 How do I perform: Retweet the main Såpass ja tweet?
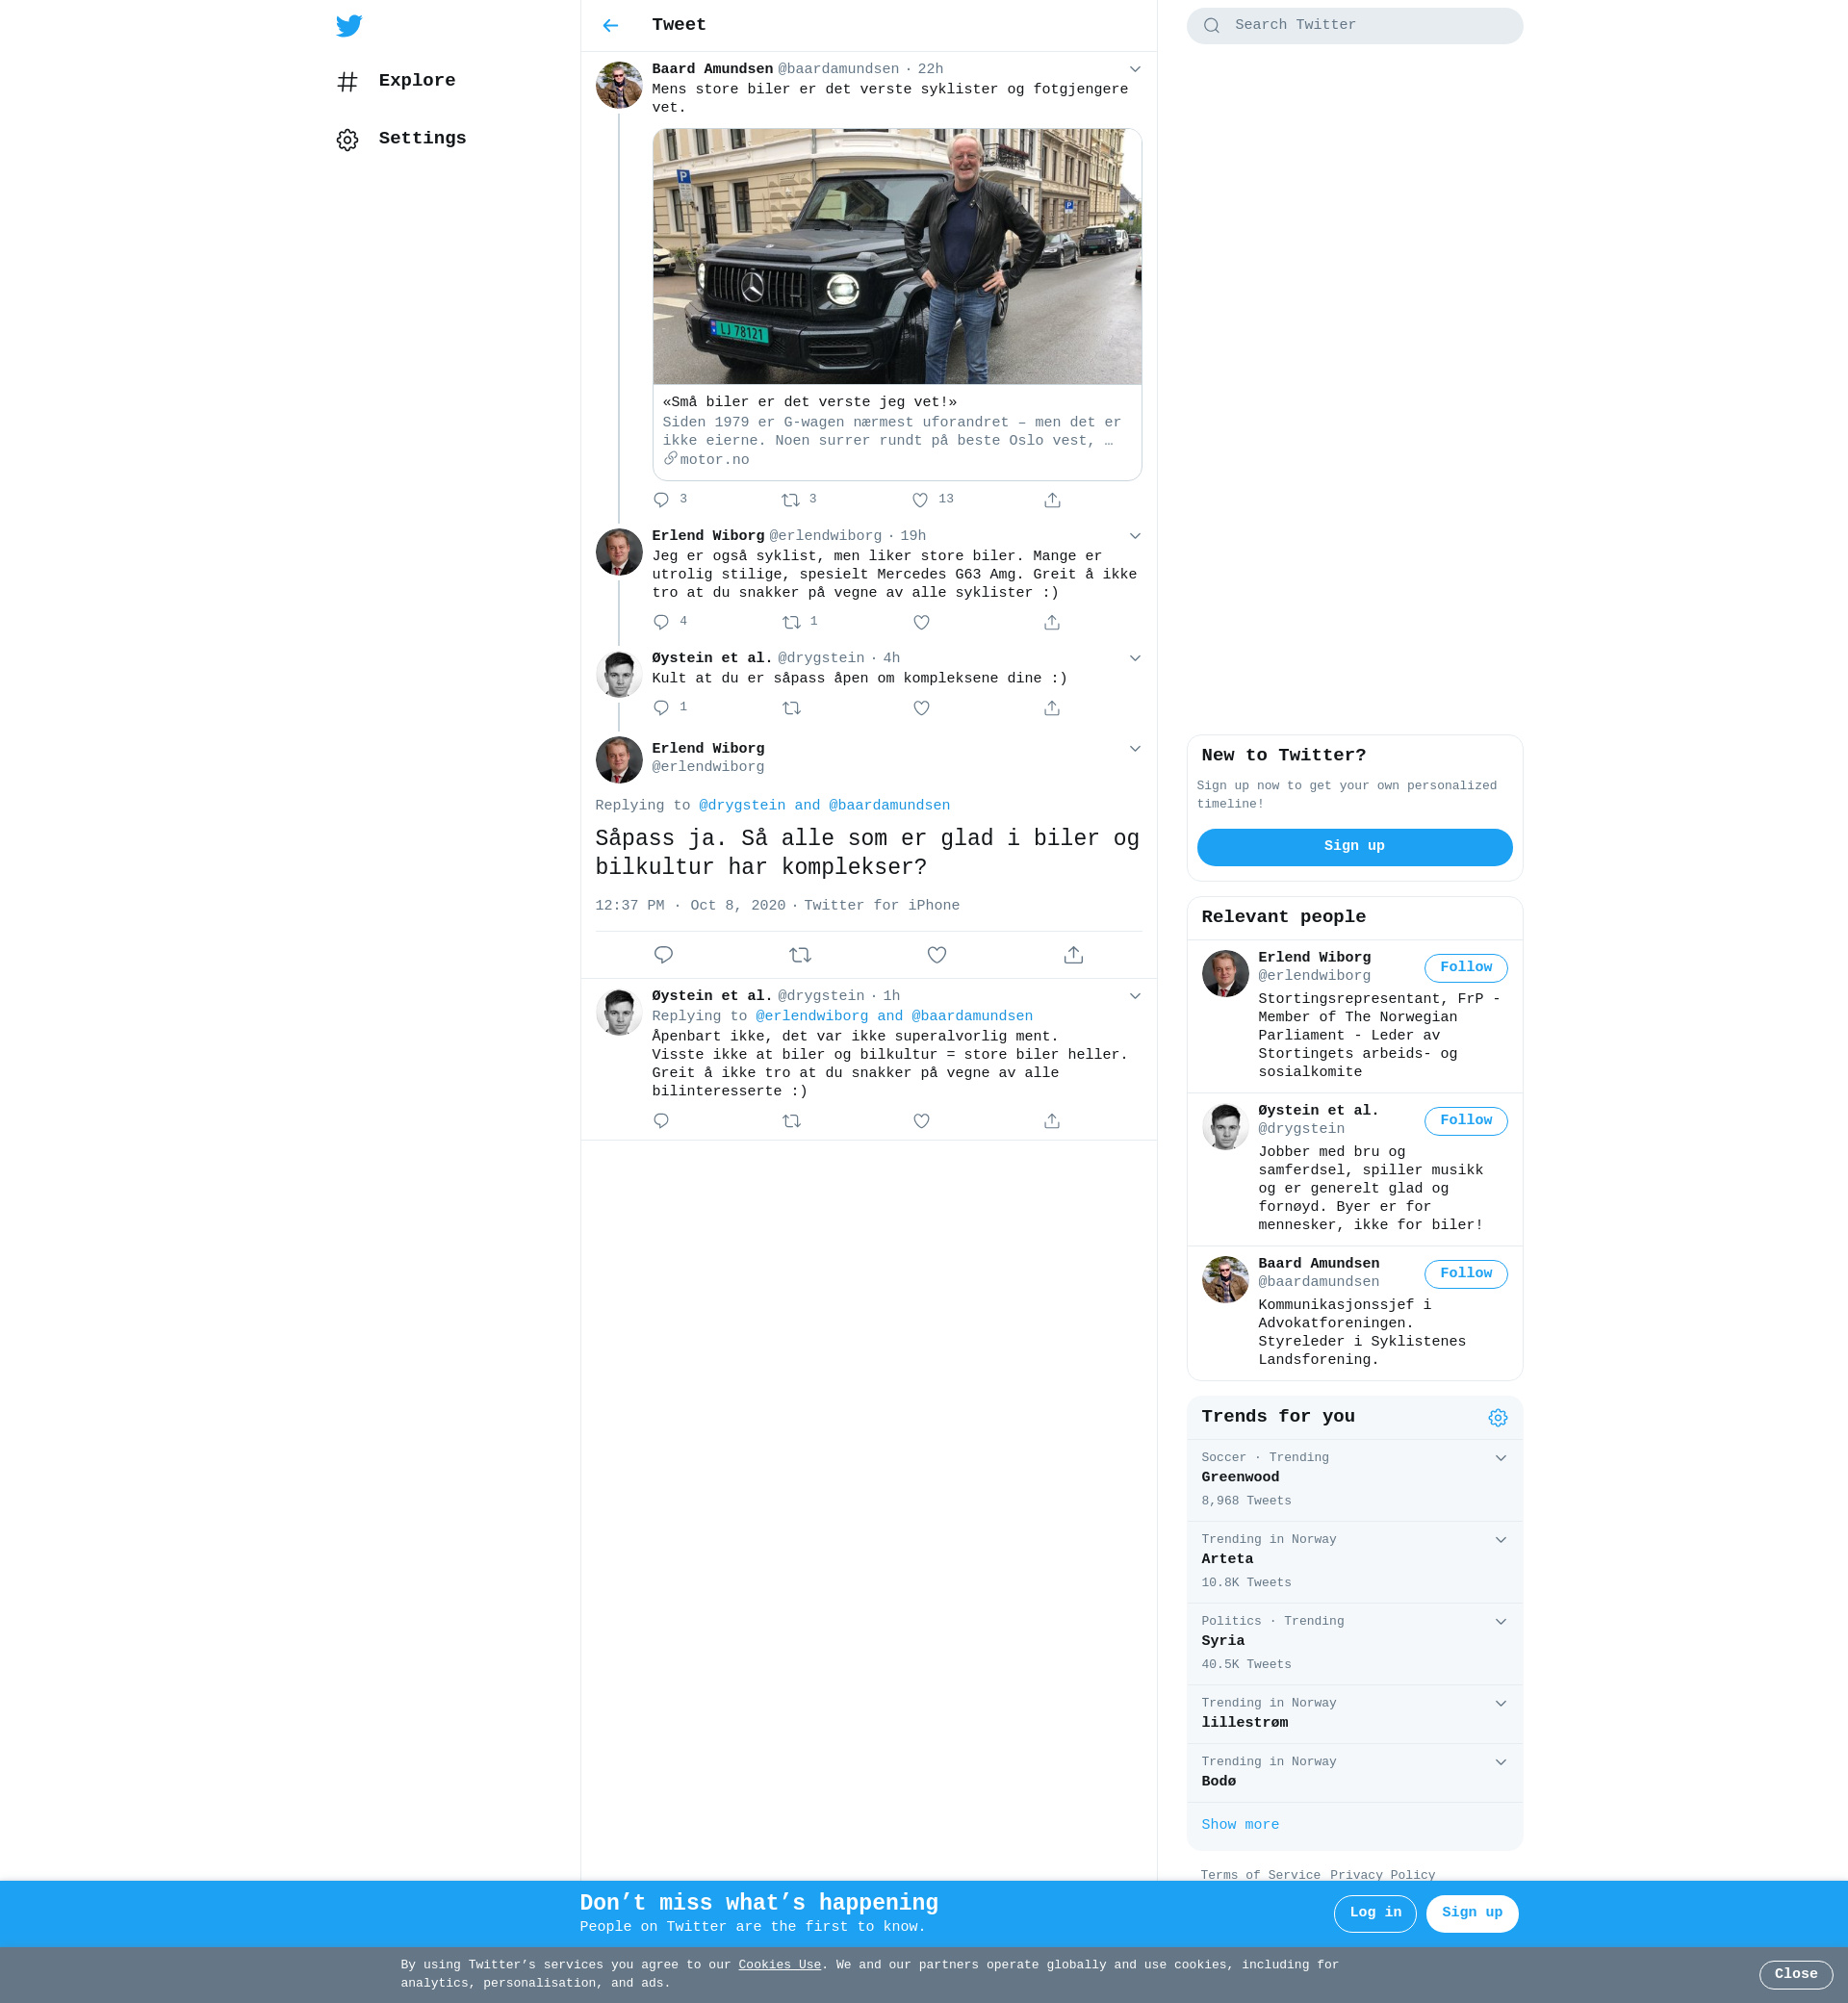[x=800, y=955]
